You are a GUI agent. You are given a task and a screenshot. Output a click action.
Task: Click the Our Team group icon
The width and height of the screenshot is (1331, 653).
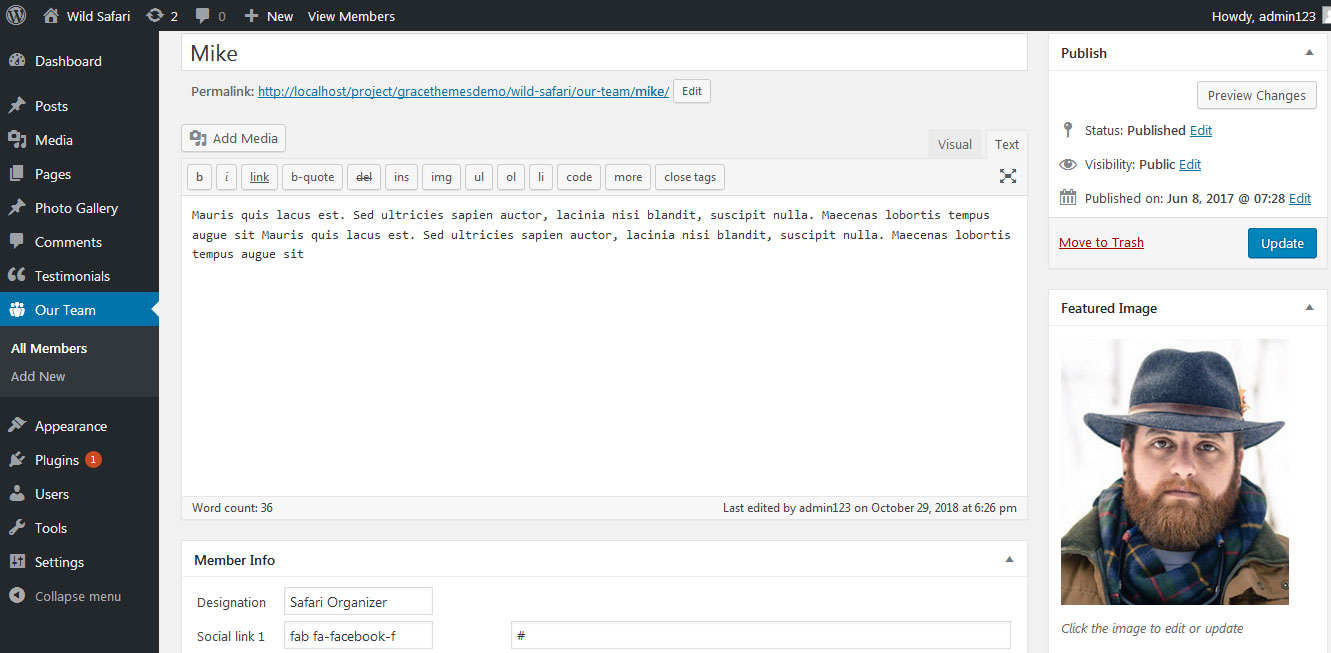17,310
